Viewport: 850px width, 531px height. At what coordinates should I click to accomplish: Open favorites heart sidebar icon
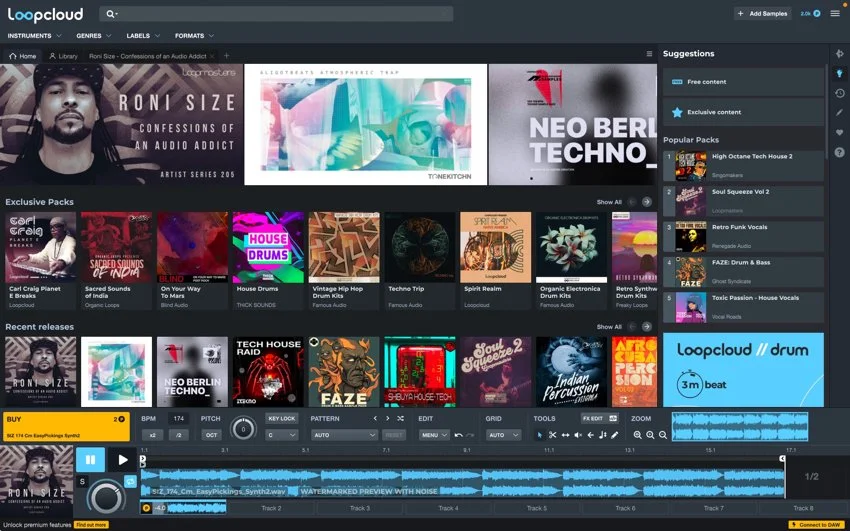[839, 132]
